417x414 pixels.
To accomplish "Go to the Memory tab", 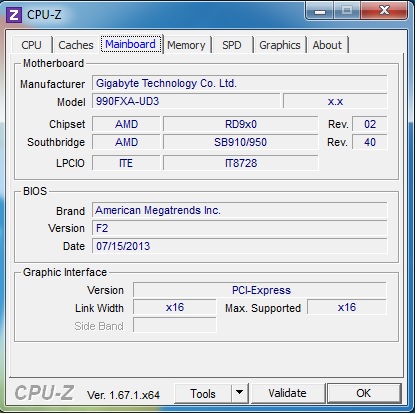I will pos(186,45).
